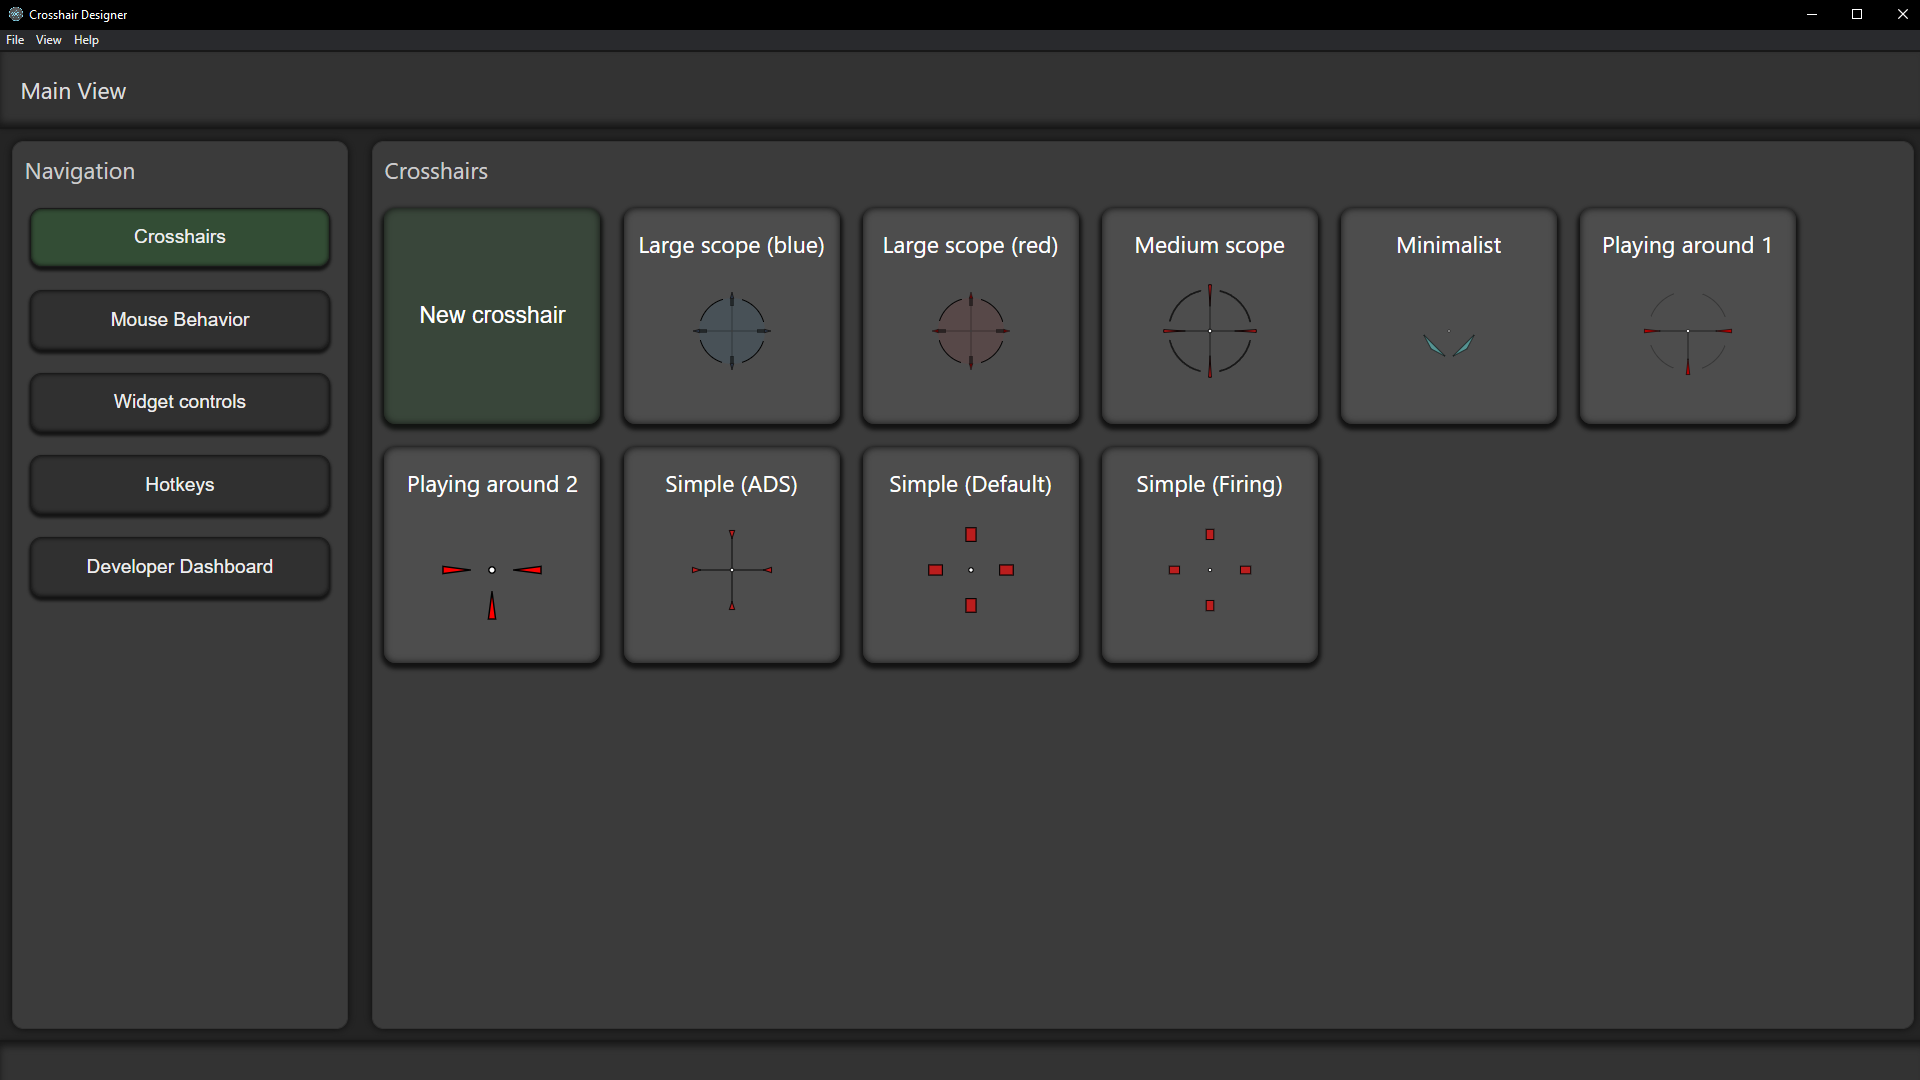Open Widget controls settings
This screenshot has height=1080, width=1920.
point(180,402)
